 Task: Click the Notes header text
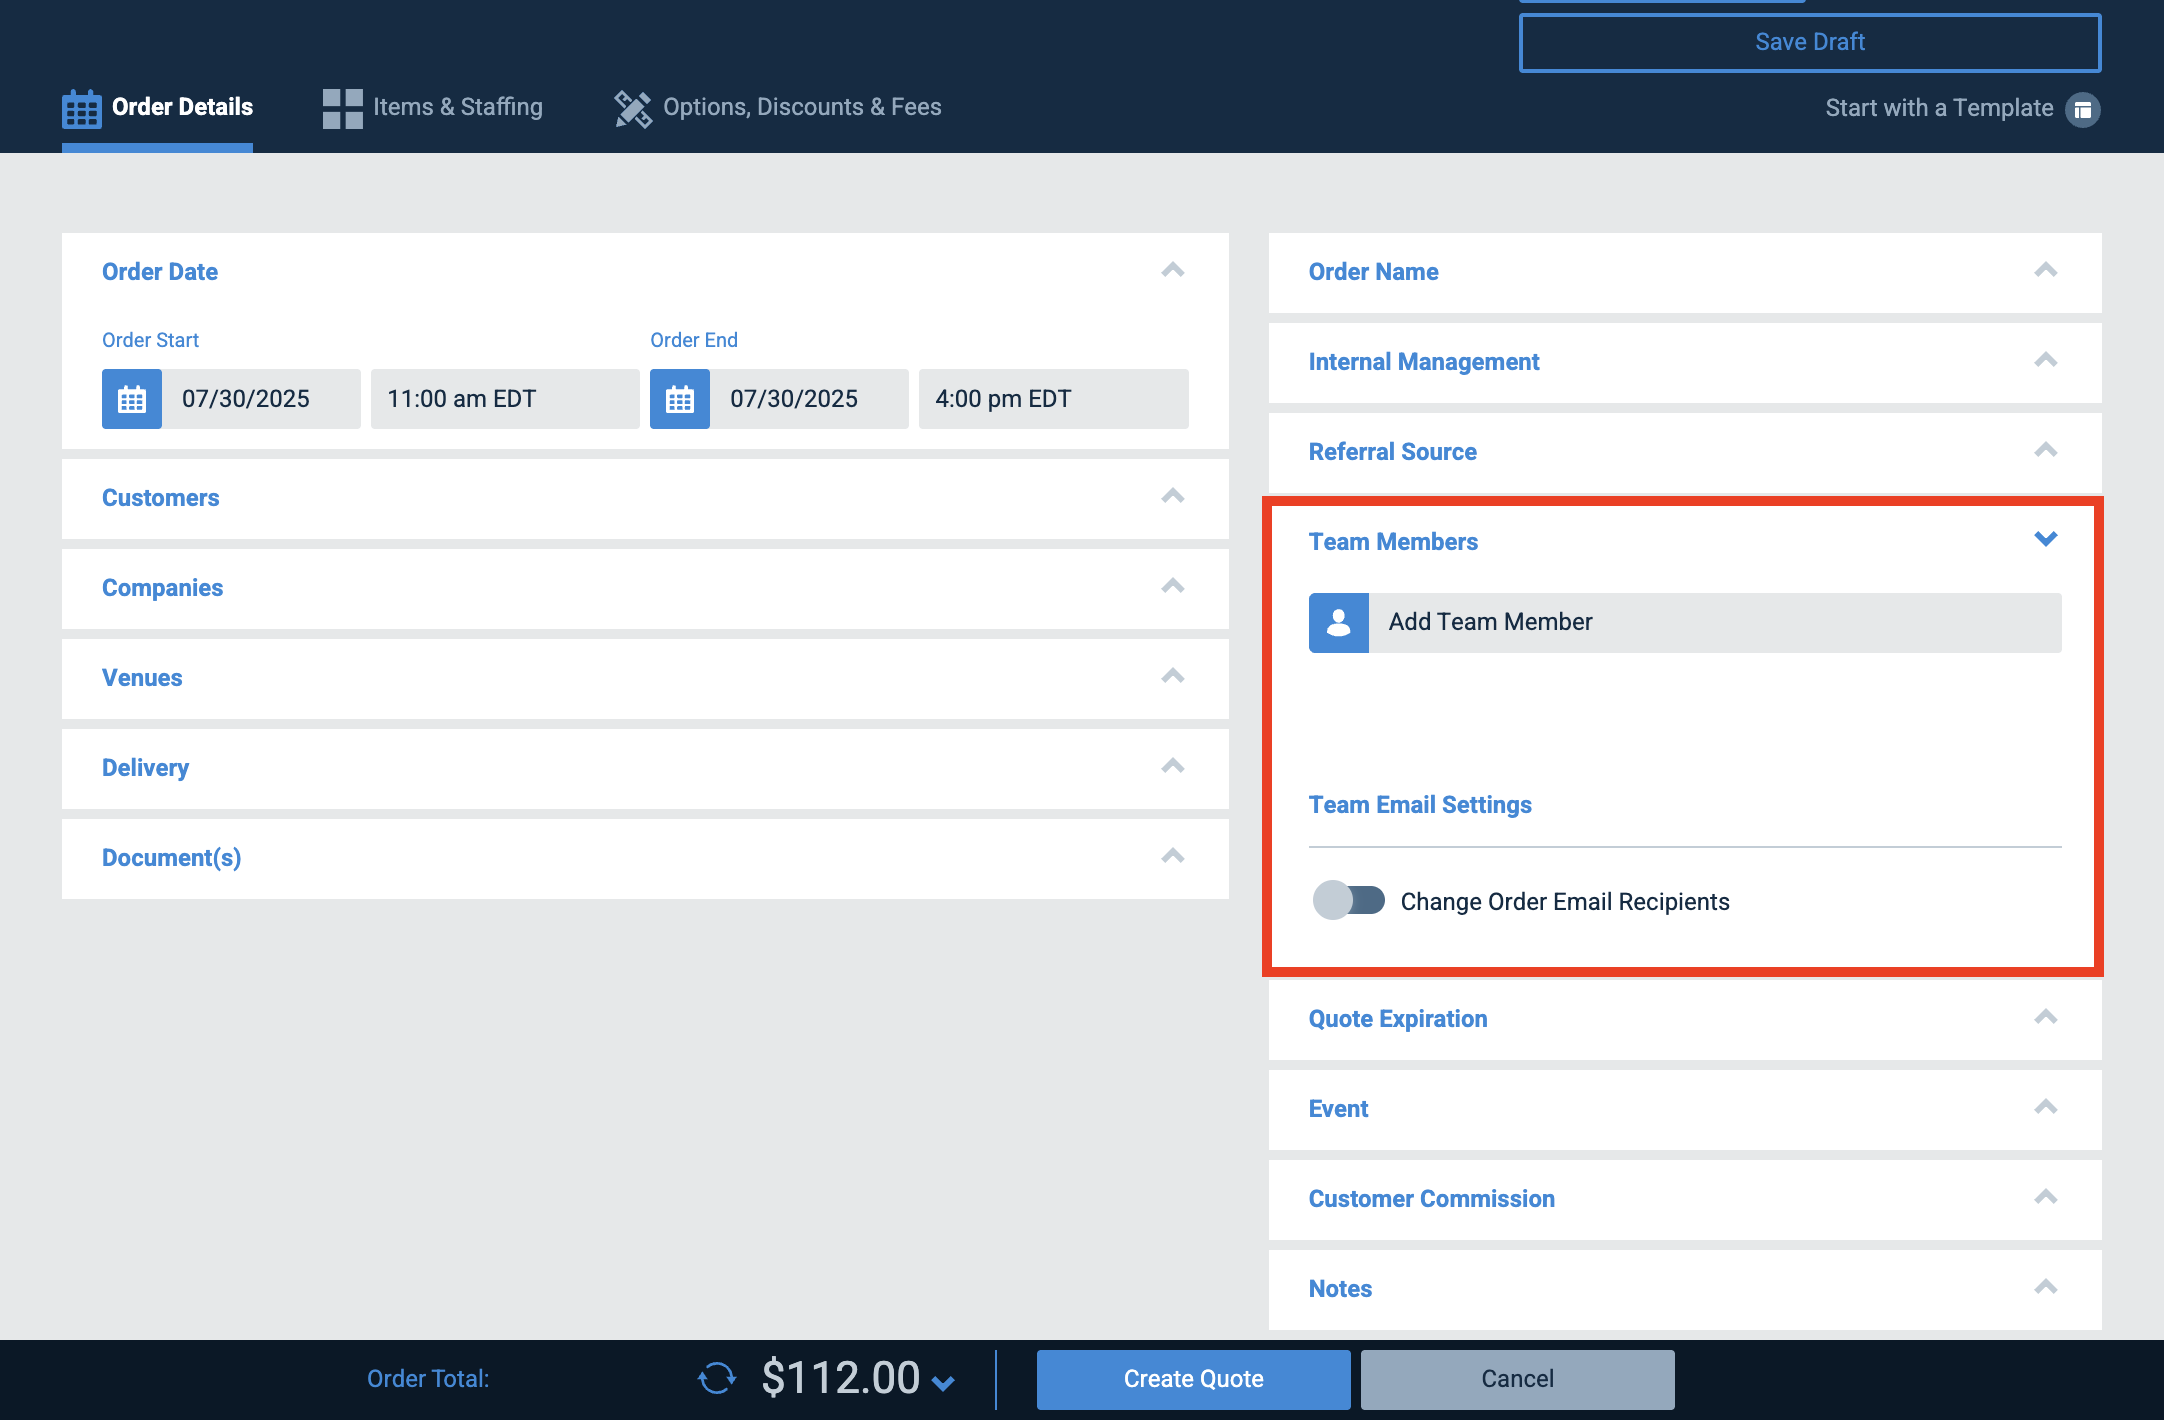(1340, 1289)
